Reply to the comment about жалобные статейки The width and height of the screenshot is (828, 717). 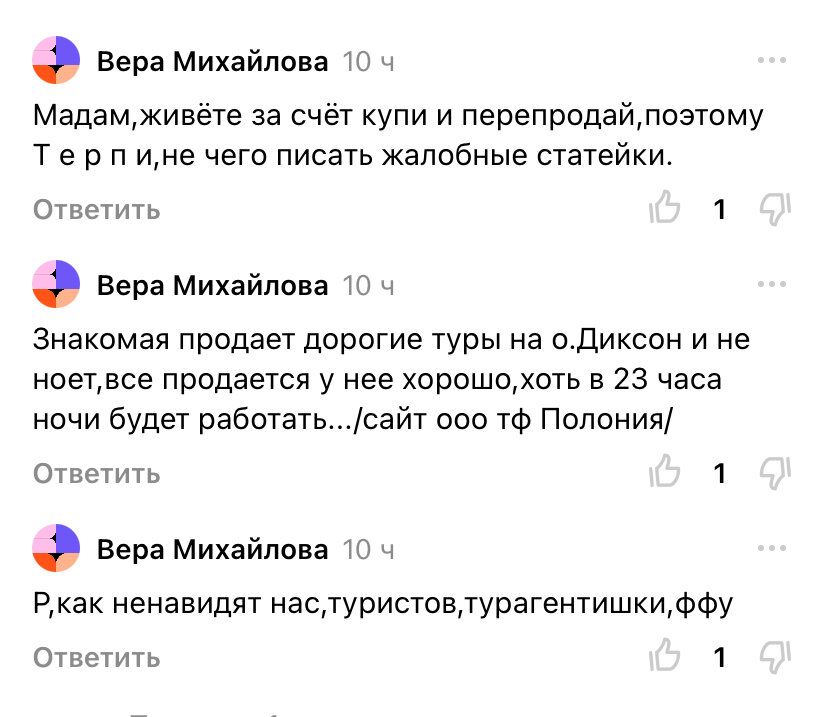click(x=96, y=209)
